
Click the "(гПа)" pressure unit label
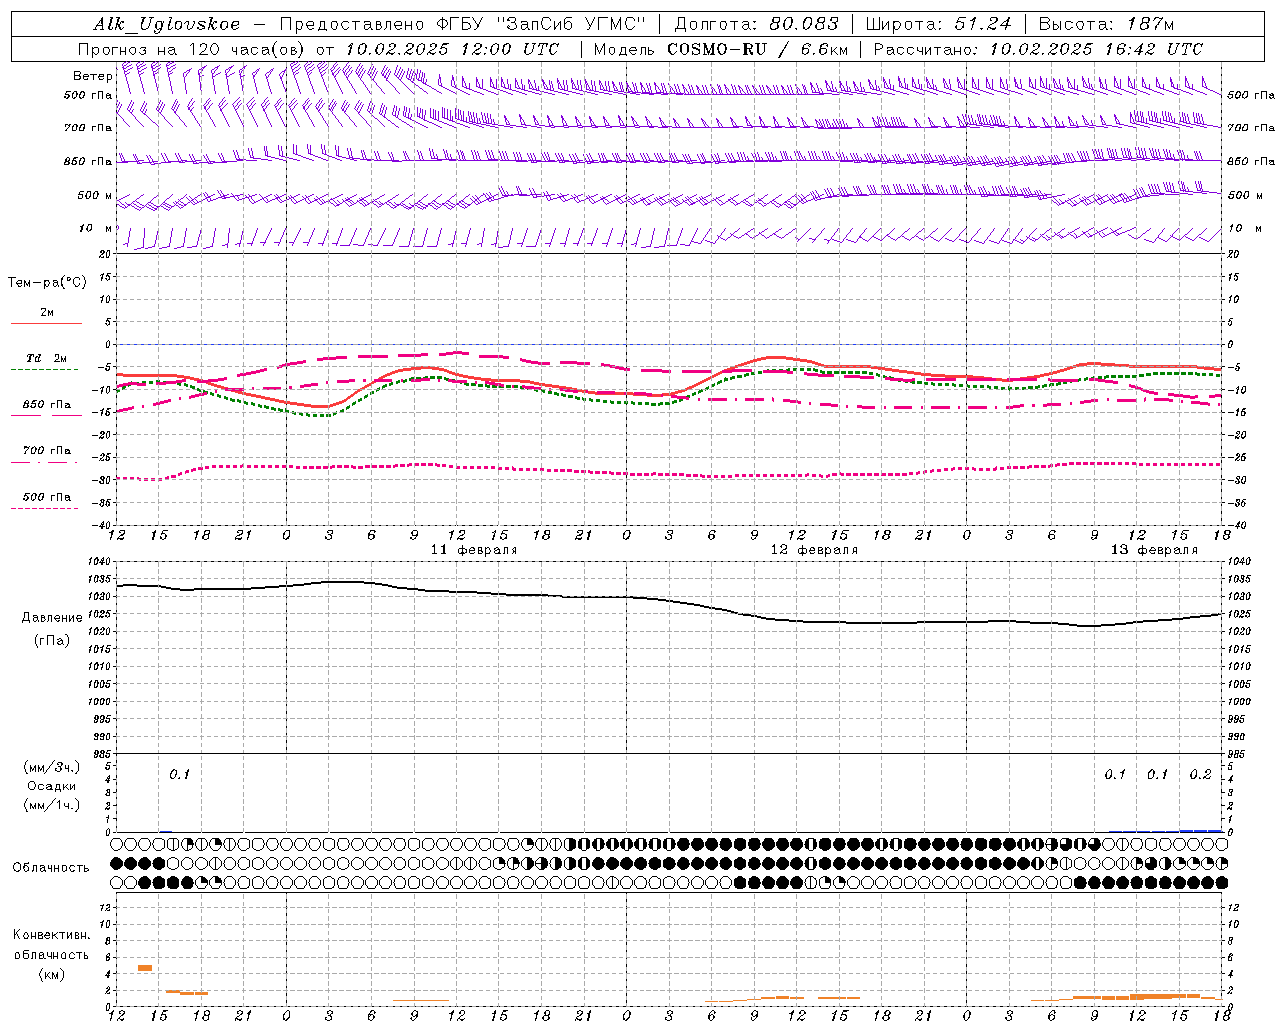(x=52, y=640)
